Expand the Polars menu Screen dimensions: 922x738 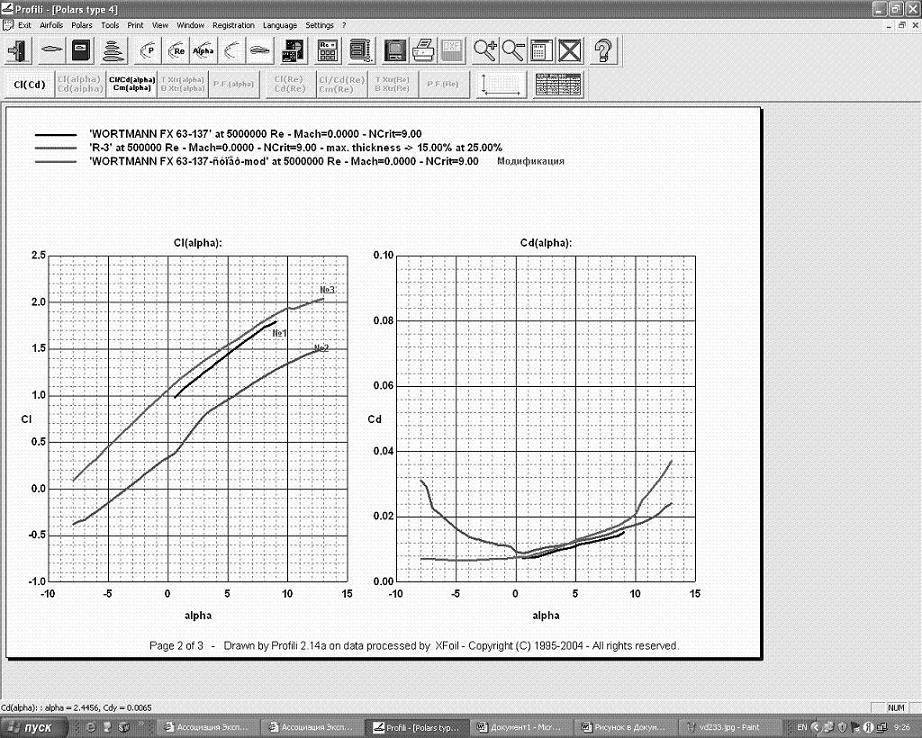point(82,25)
